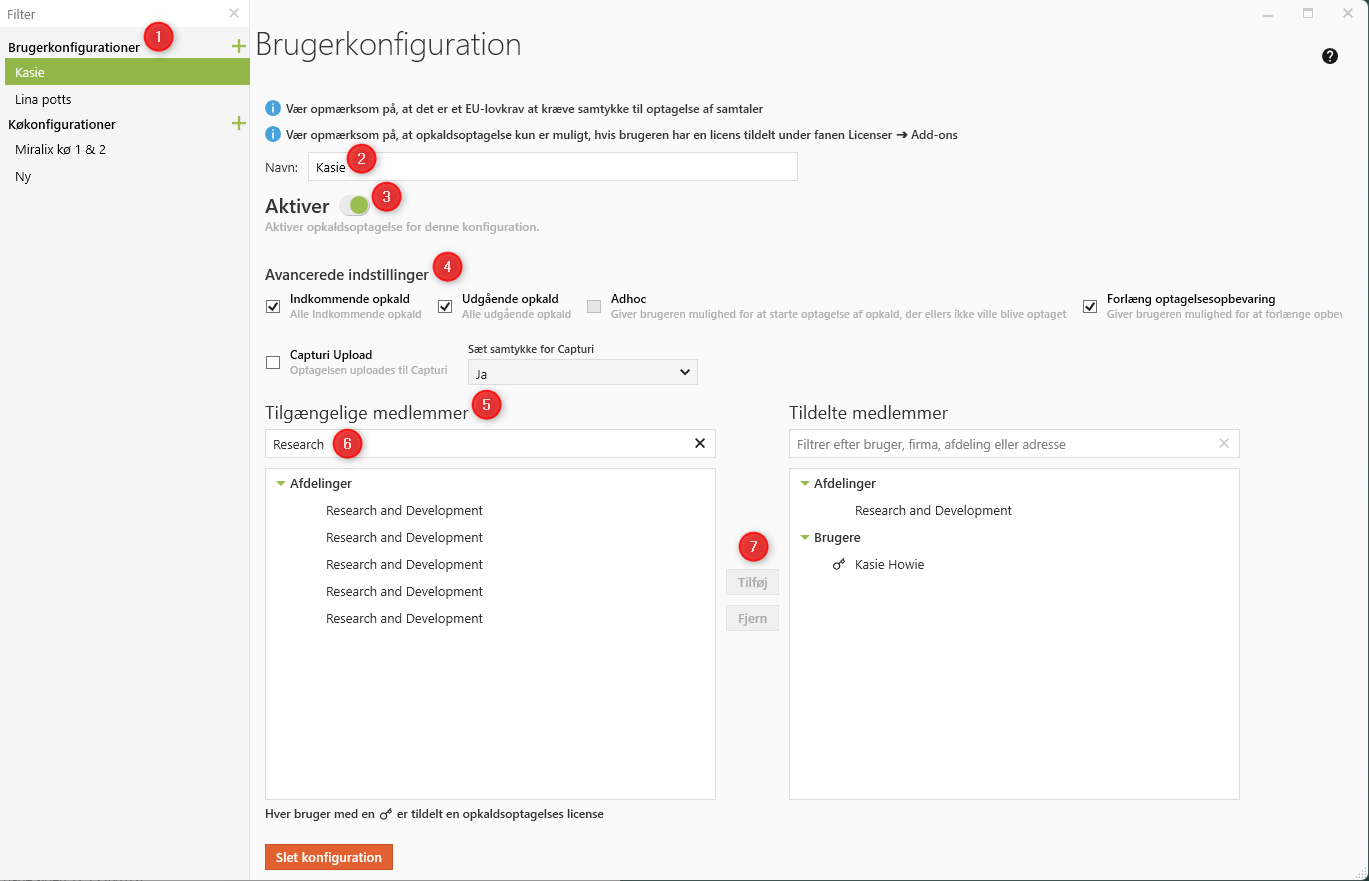This screenshot has width=1369, height=881.
Task: Open help via the question mark icon
Action: click(x=1330, y=56)
